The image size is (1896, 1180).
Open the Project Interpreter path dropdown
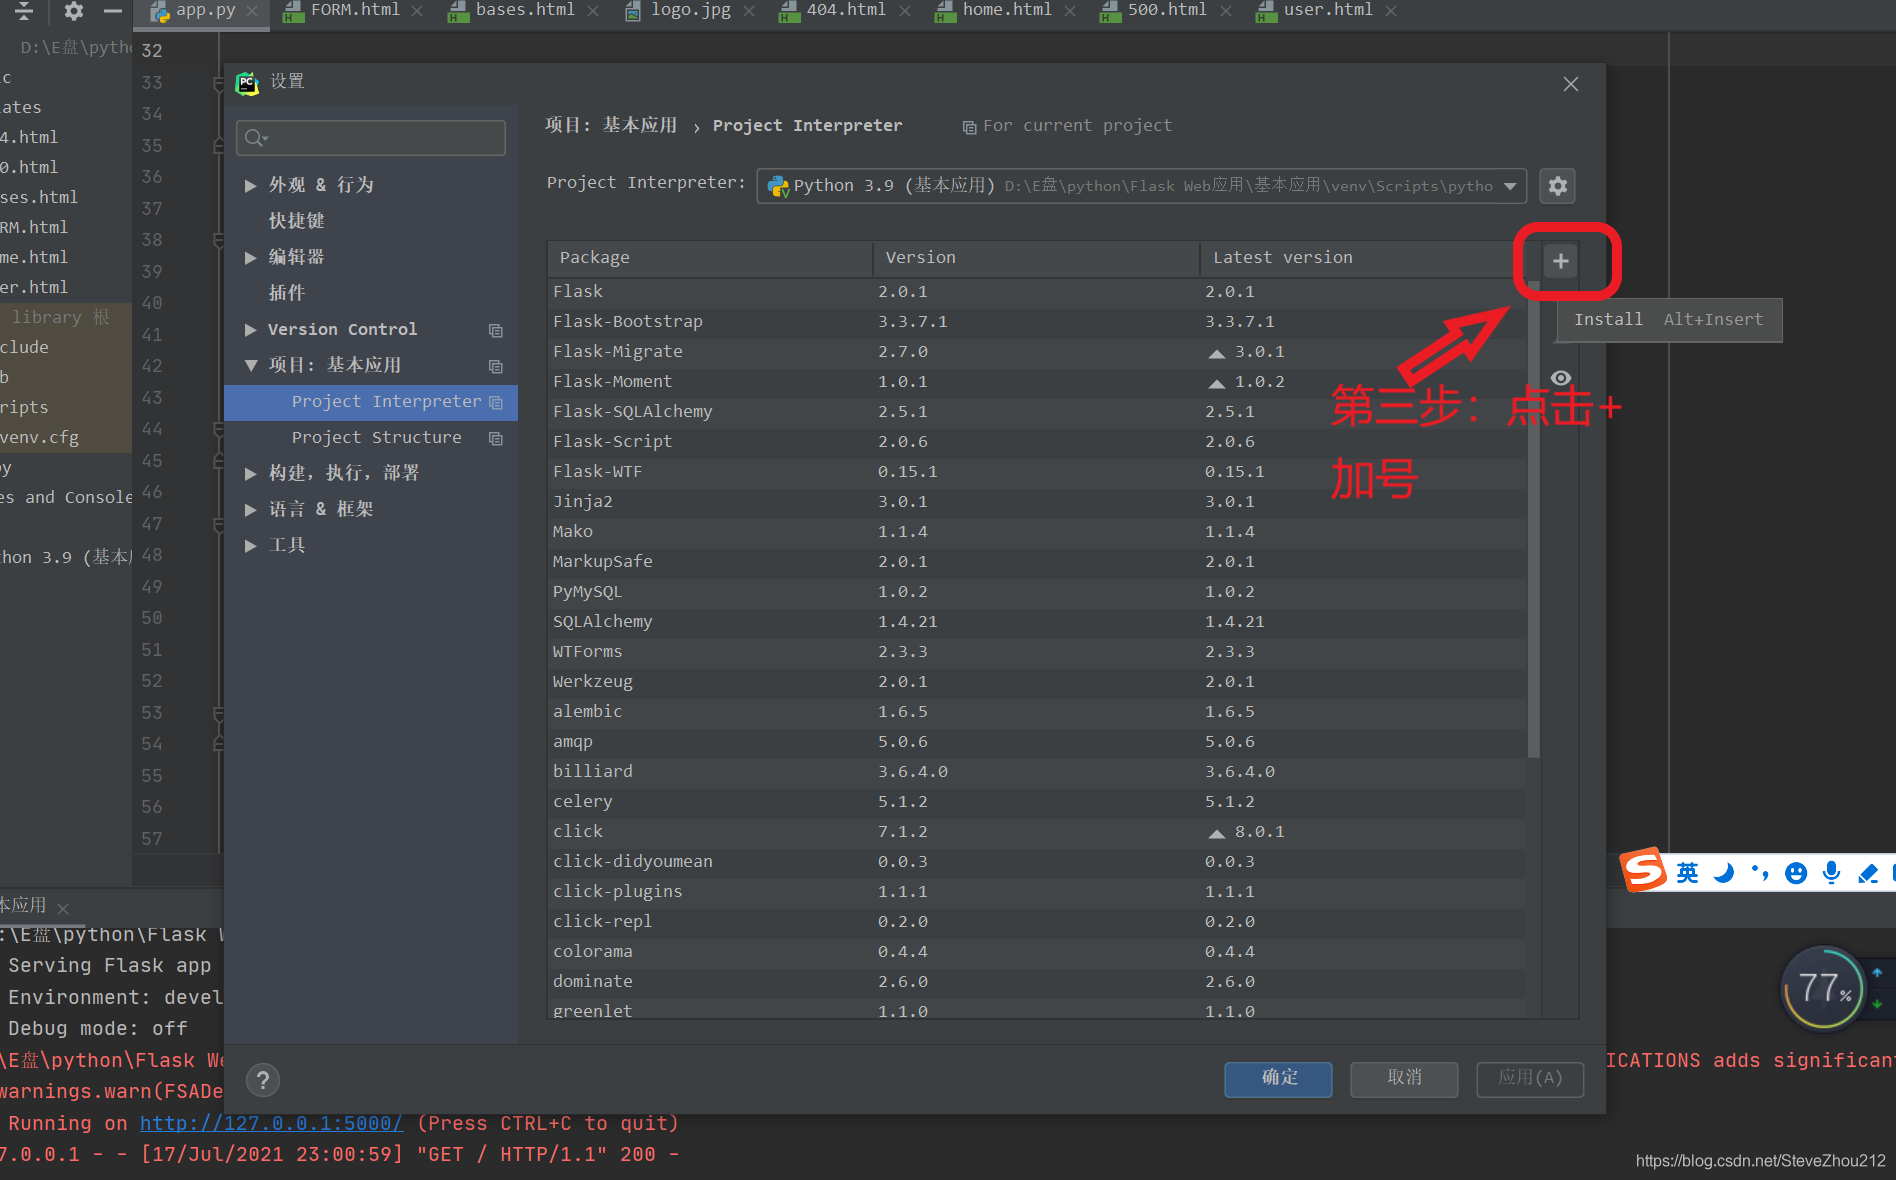coord(1508,186)
